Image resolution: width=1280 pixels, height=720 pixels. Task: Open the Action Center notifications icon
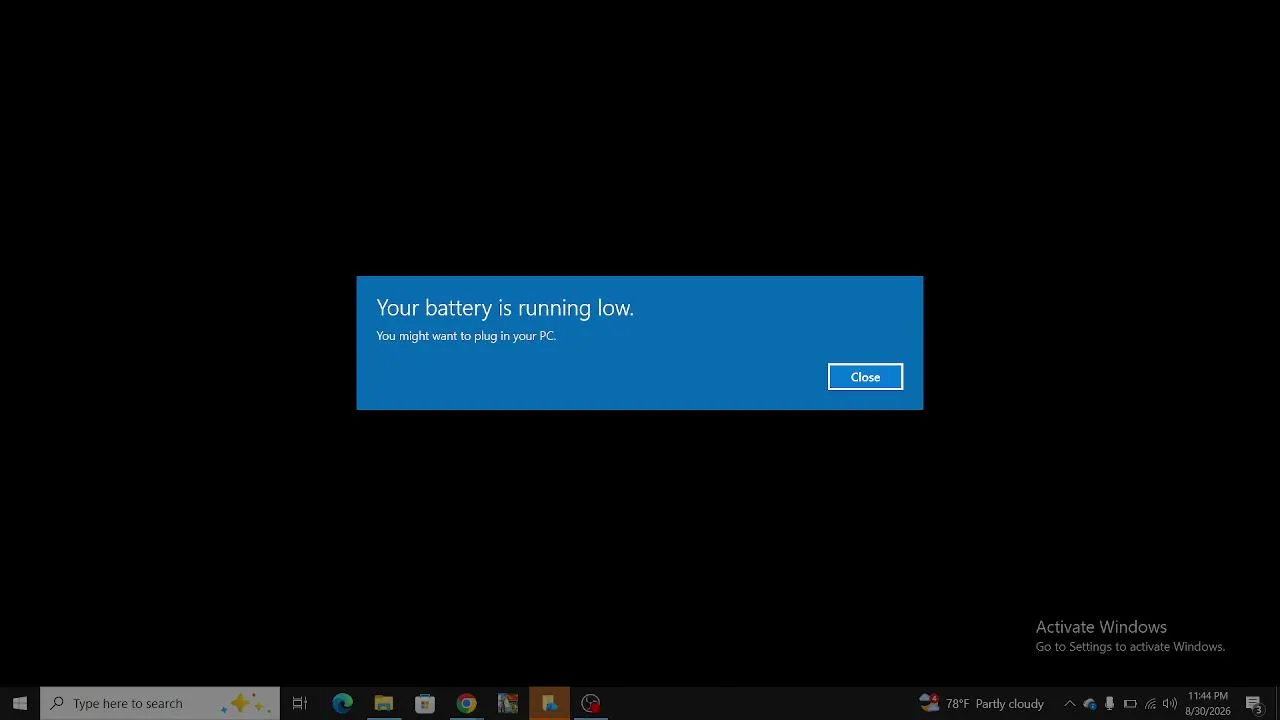(x=1254, y=703)
